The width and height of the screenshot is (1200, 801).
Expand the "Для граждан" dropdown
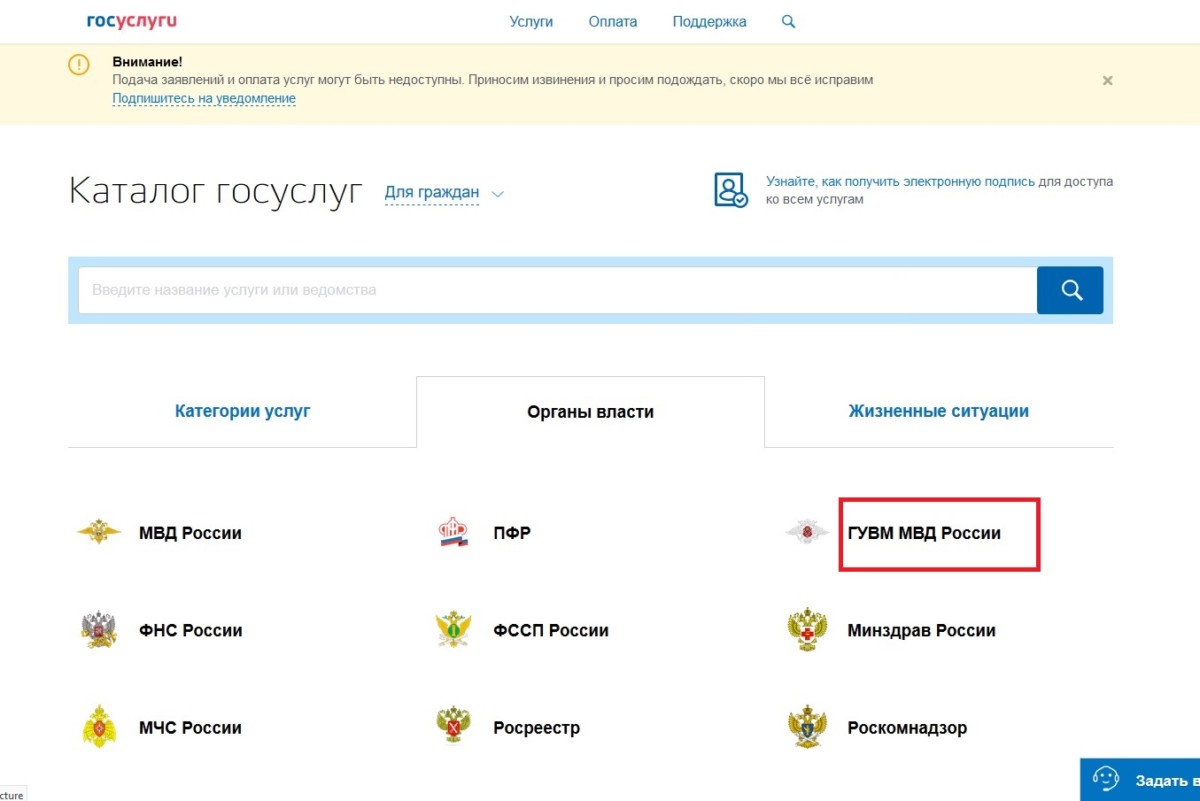(443, 193)
